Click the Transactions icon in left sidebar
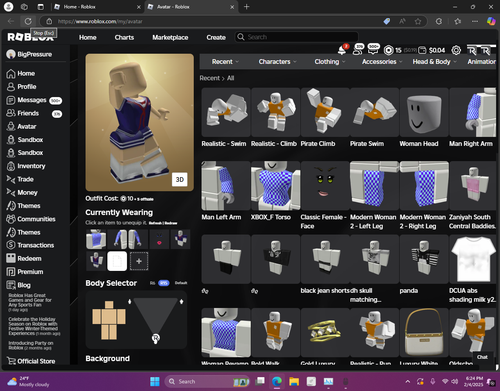Image resolution: width=500 pixels, height=391 pixels. point(11,245)
